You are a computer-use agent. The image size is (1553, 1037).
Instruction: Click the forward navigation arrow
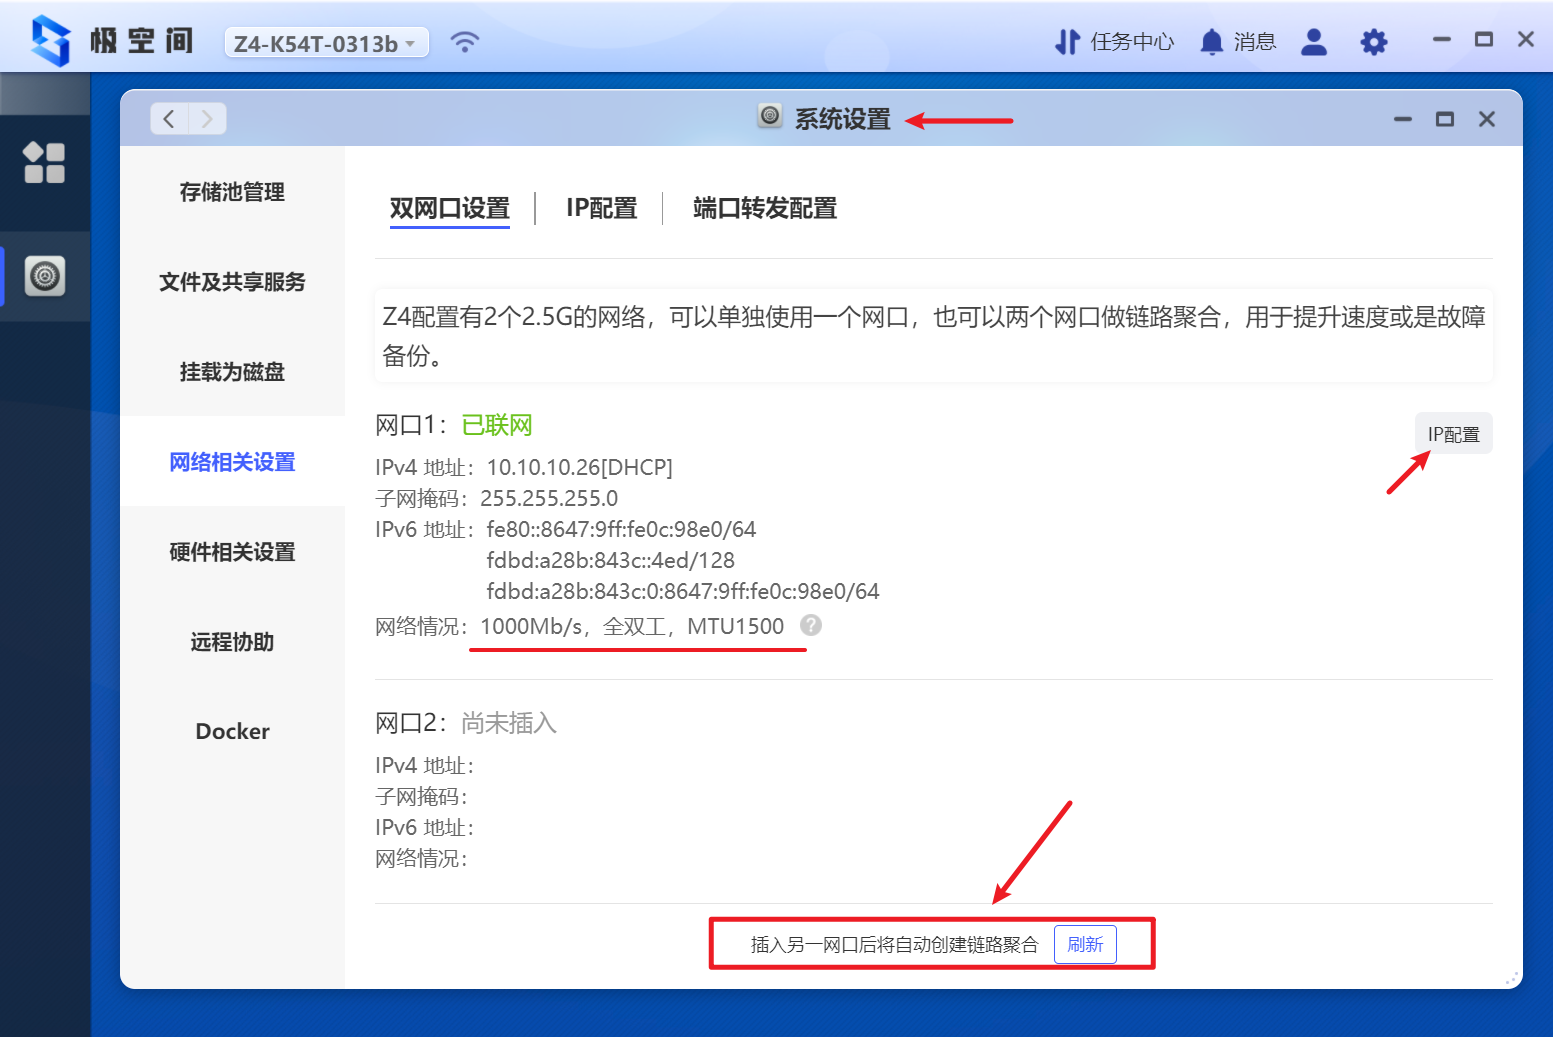(x=207, y=118)
